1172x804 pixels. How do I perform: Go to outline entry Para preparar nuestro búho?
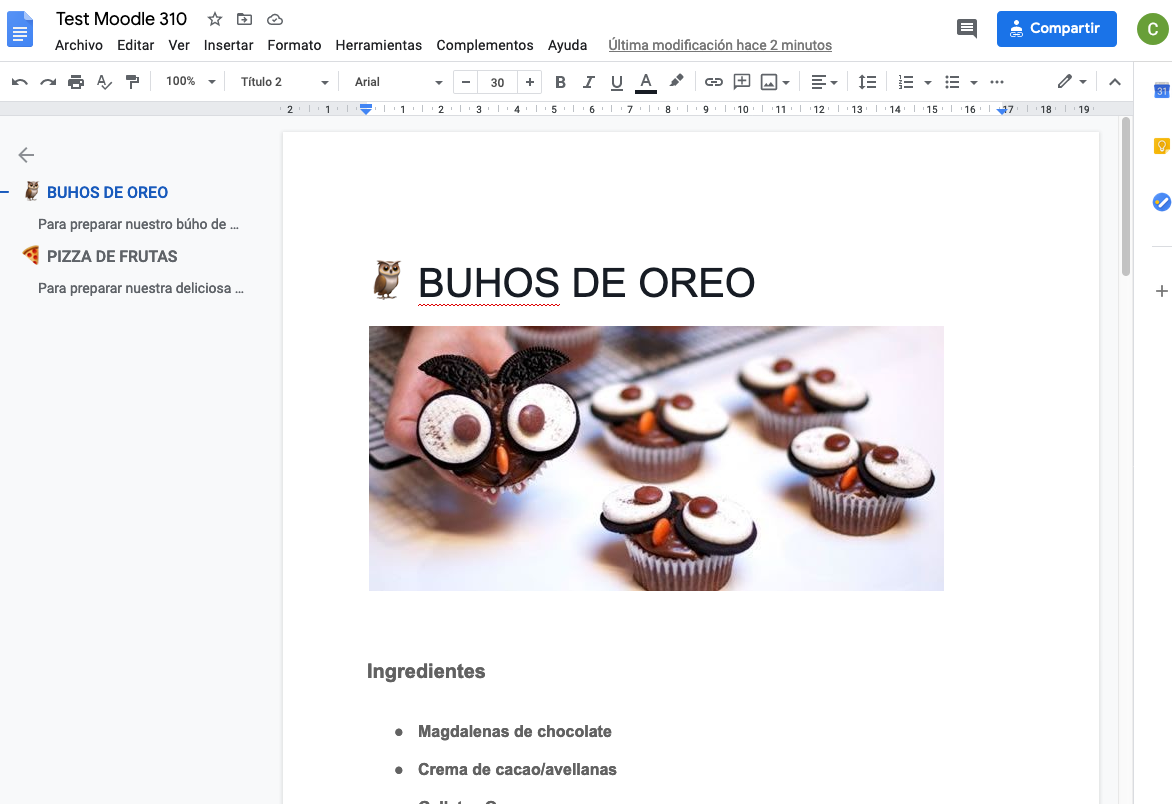(138, 224)
